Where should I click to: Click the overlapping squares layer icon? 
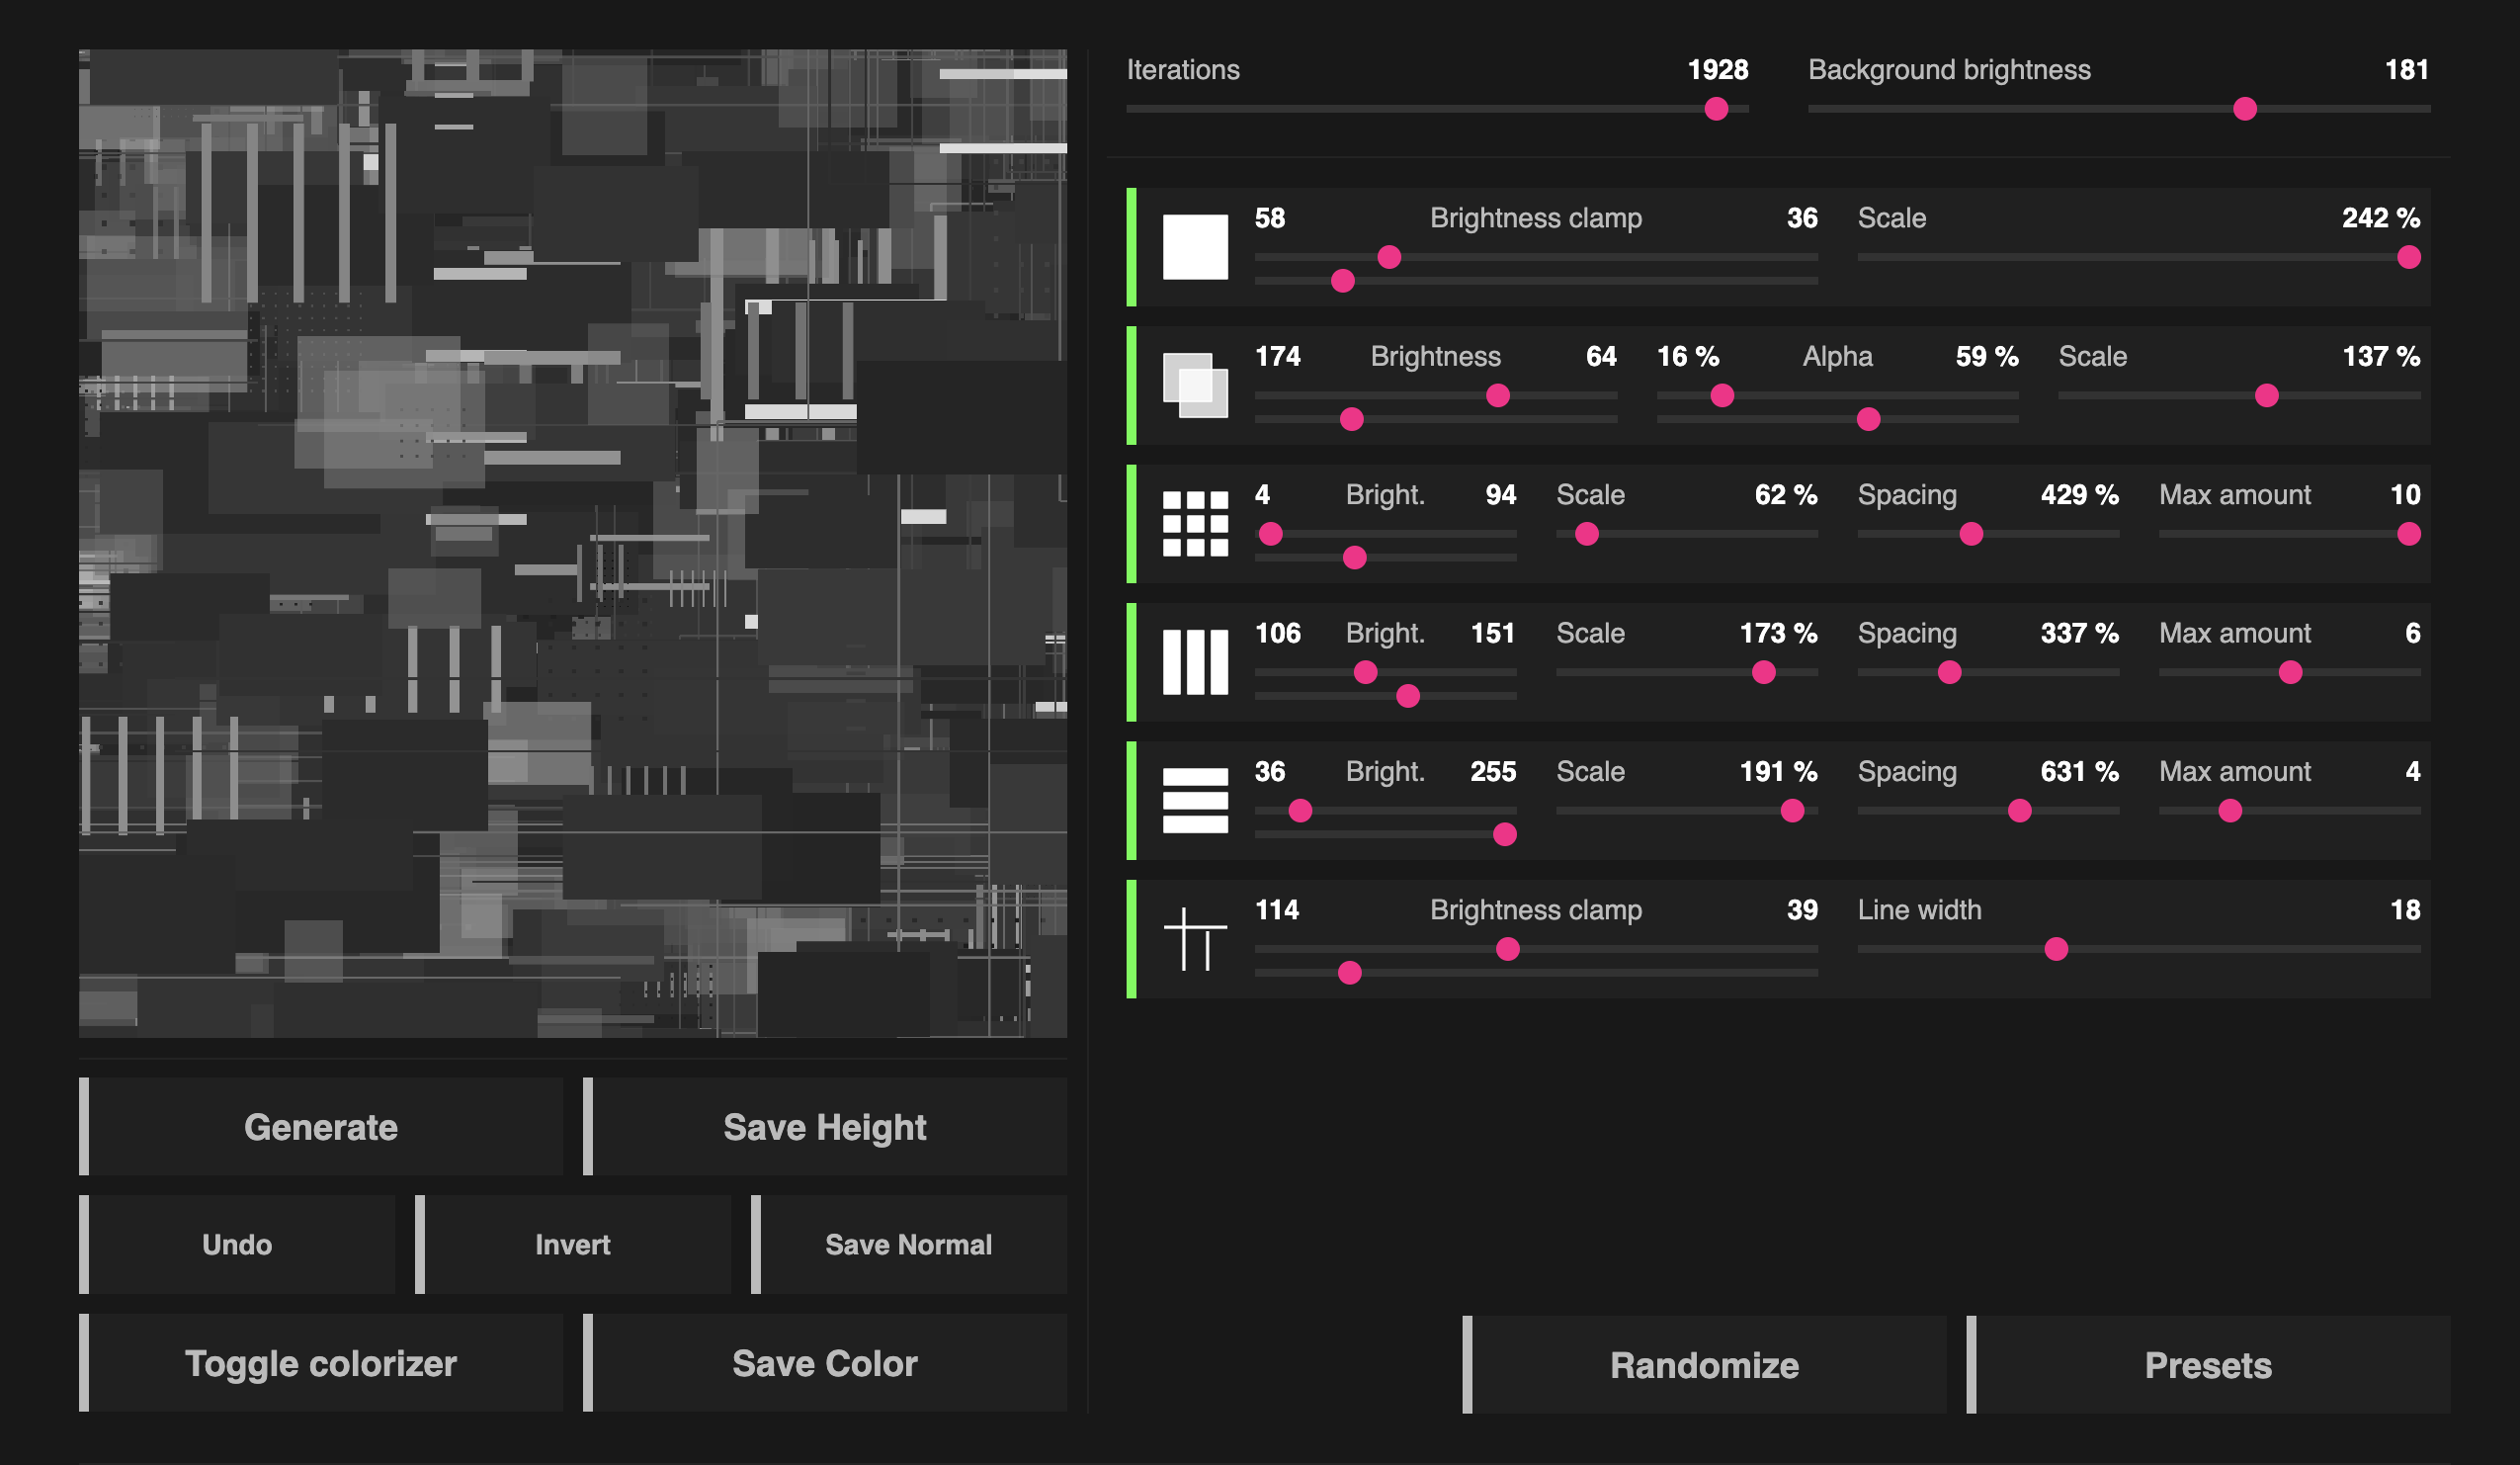[1195, 385]
